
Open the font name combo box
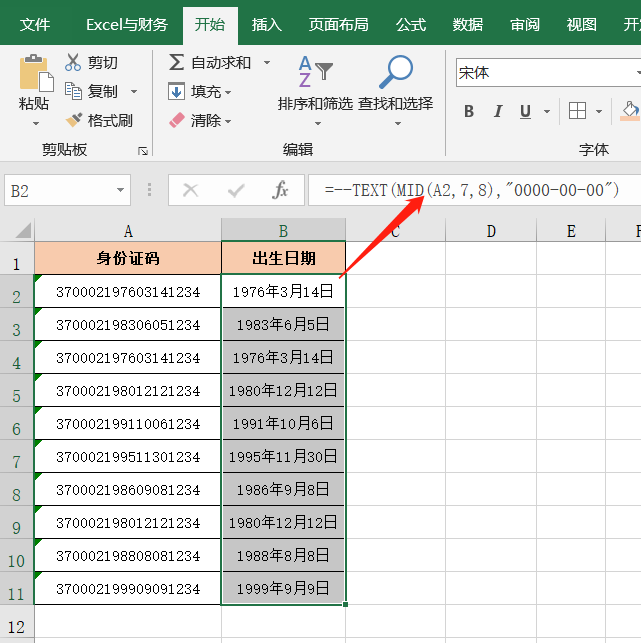(x=548, y=73)
